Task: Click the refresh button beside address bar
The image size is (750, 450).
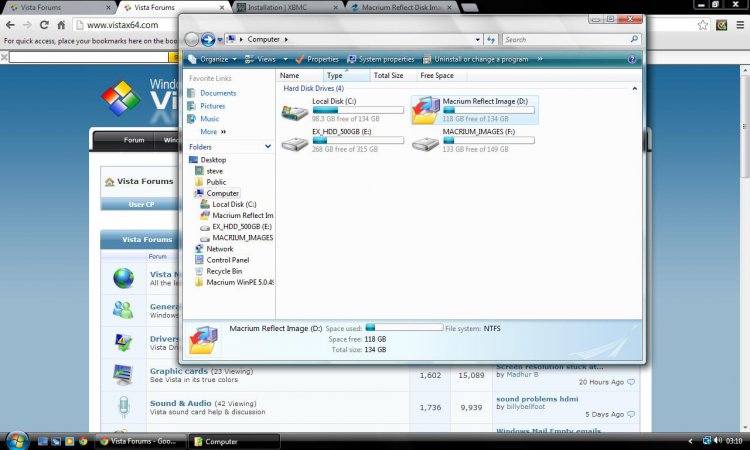Action: tap(491, 40)
